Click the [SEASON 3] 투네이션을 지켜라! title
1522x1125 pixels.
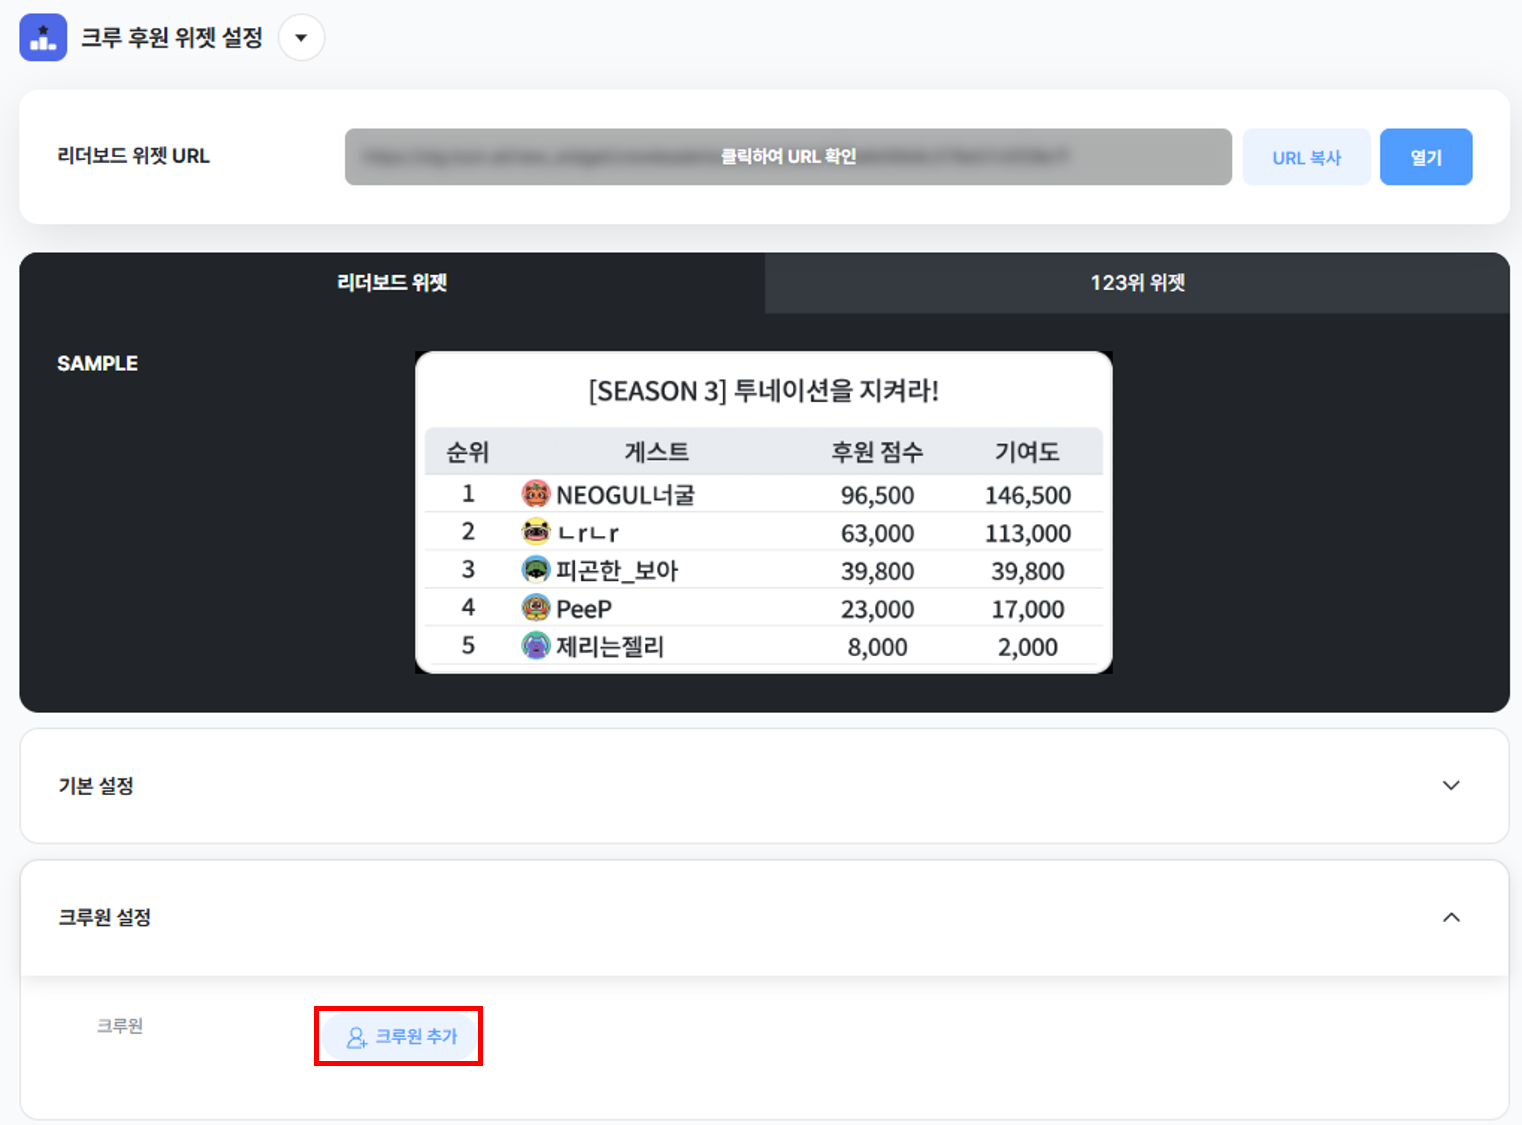click(x=763, y=391)
